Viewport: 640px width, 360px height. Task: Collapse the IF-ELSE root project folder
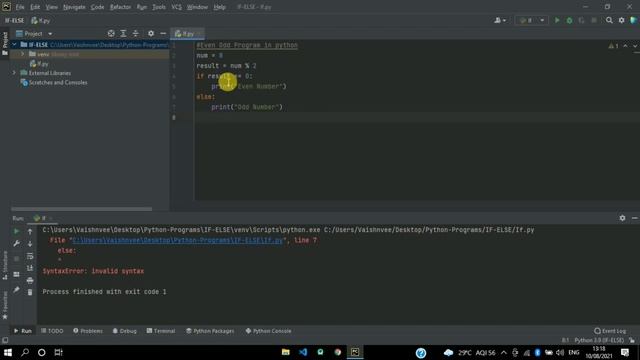(x=14, y=44)
